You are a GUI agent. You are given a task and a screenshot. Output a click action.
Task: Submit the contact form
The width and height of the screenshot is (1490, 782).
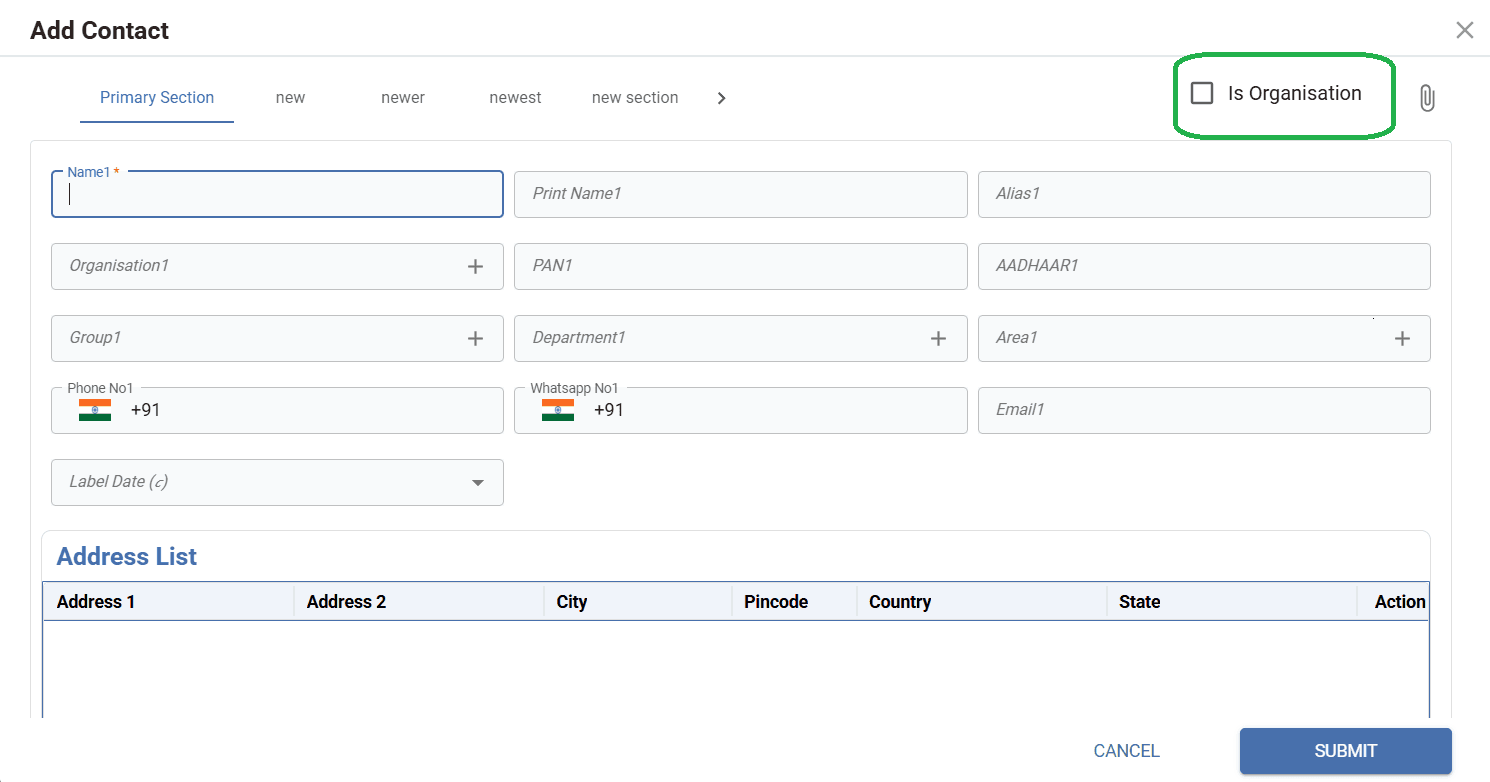(x=1346, y=751)
